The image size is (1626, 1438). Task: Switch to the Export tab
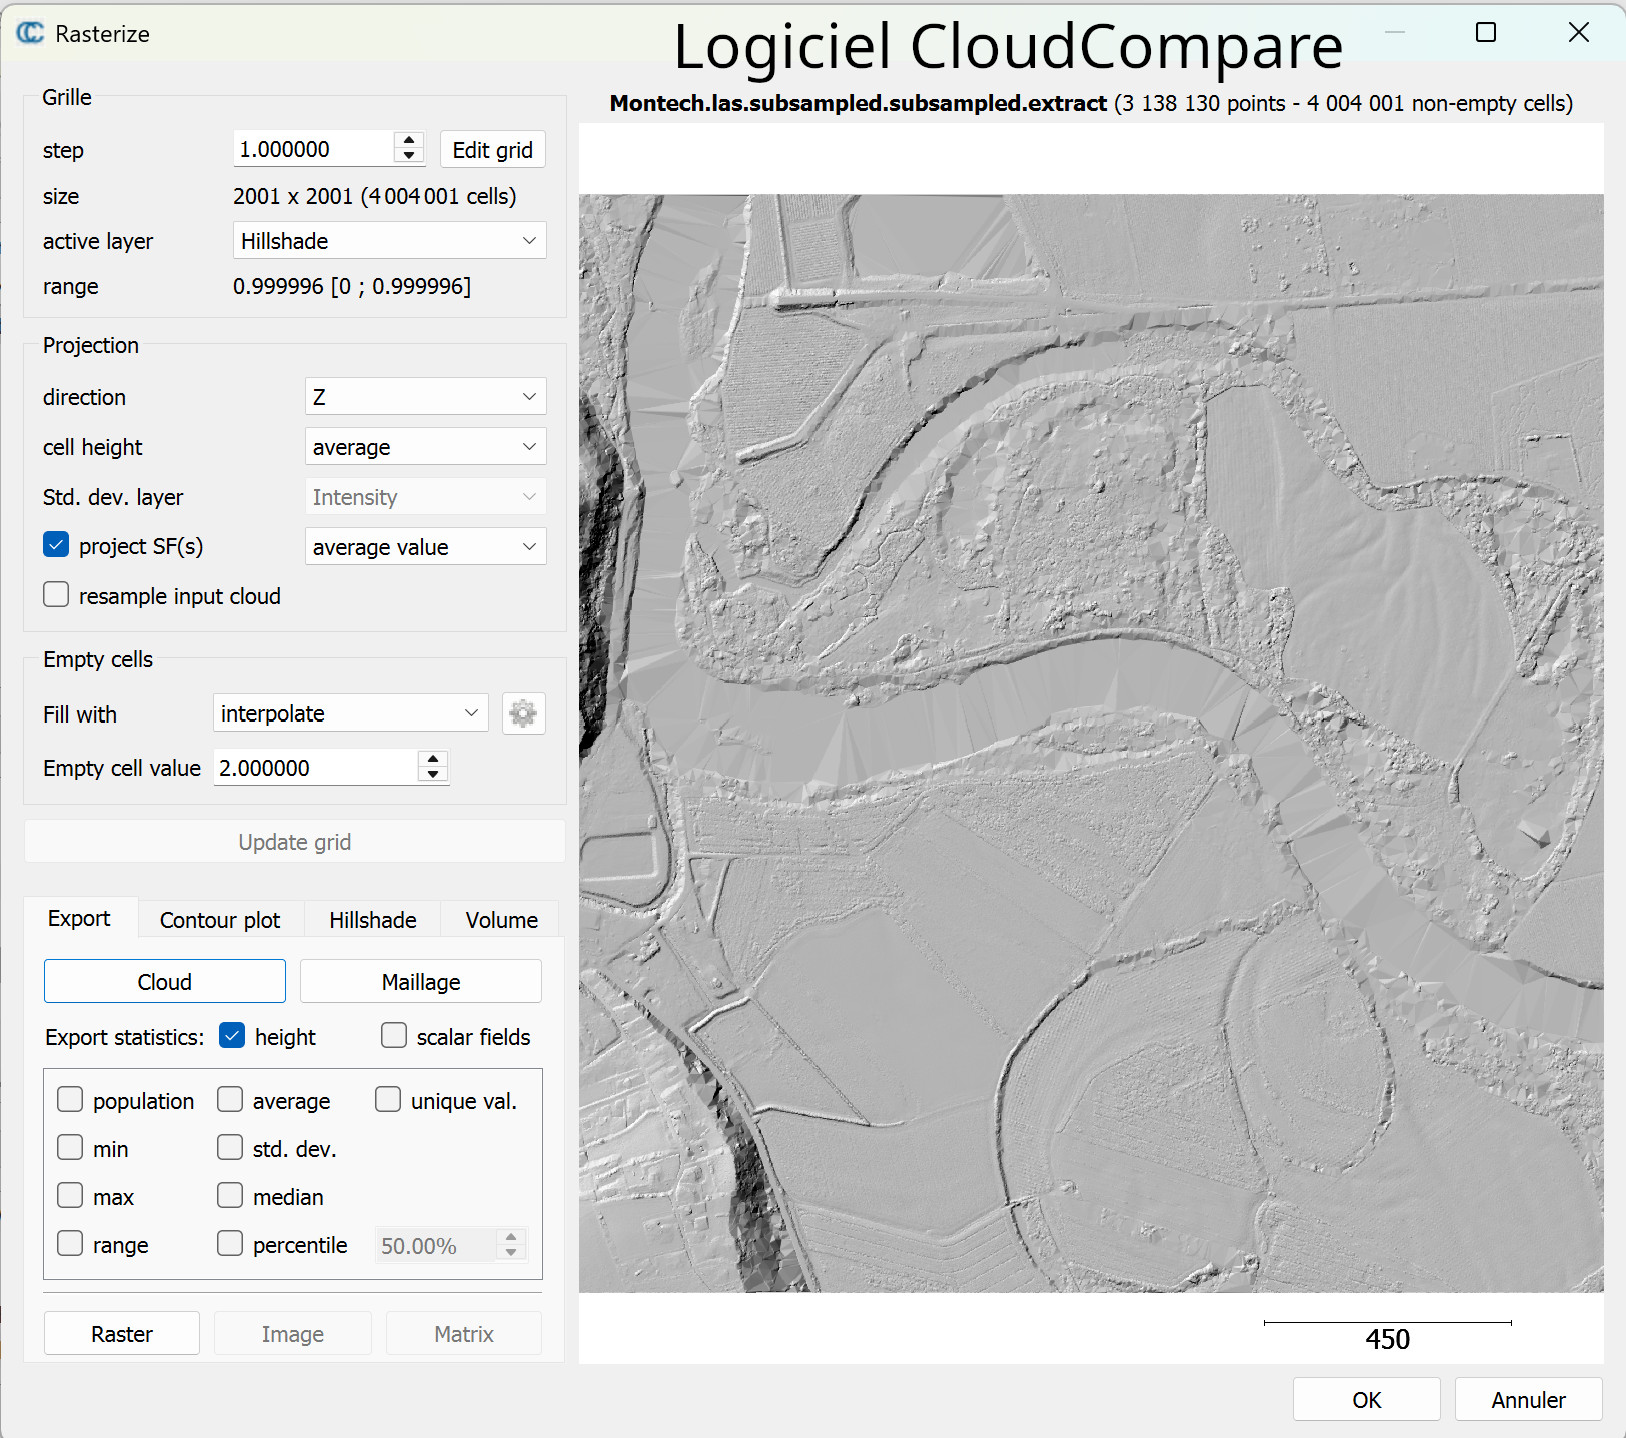click(x=80, y=918)
